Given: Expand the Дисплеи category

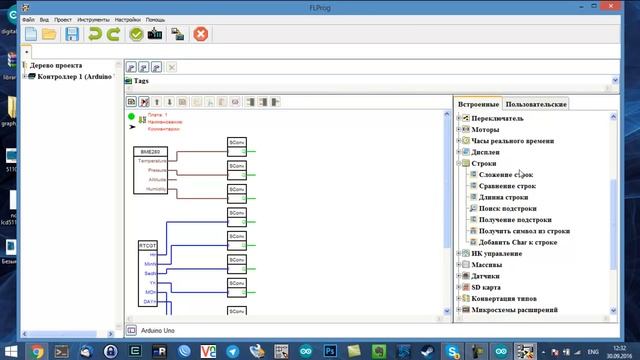Looking at the screenshot, I should pos(458,152).
